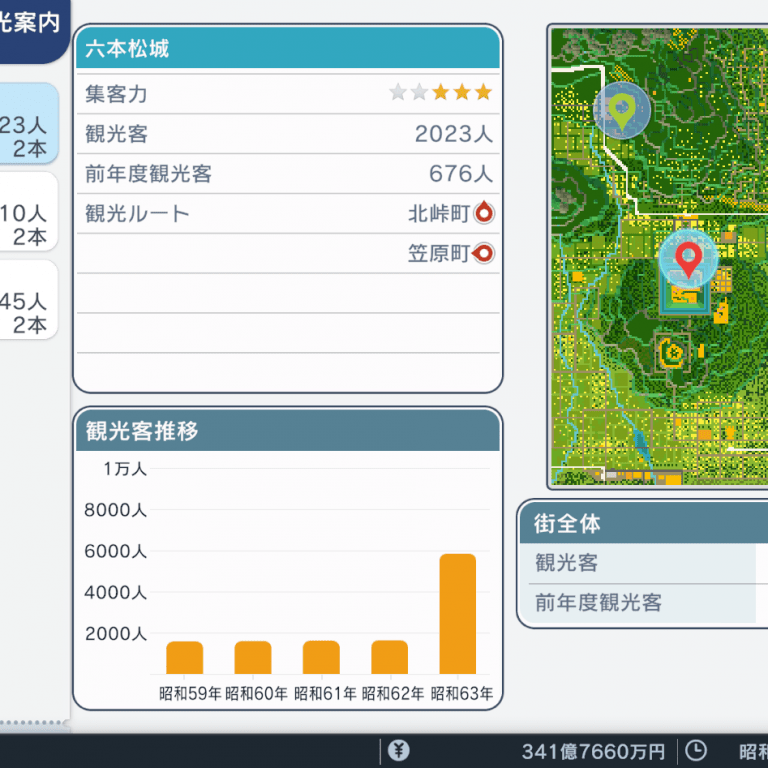Click the route icon beside 笠原町
The height and width of the screenshot is (768, 768).
tap(484, 253)
